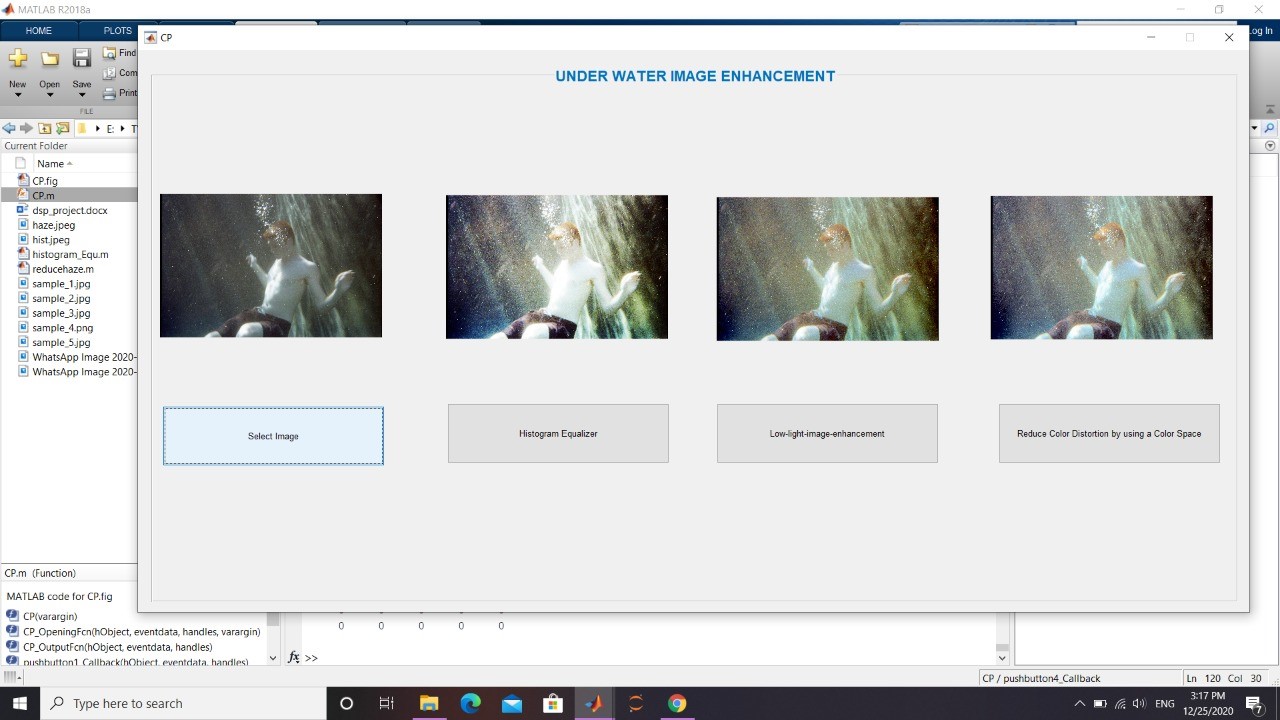Open File Explorer from the taskbar
This screenshot has width=1280, height=720.
point(429,703)
